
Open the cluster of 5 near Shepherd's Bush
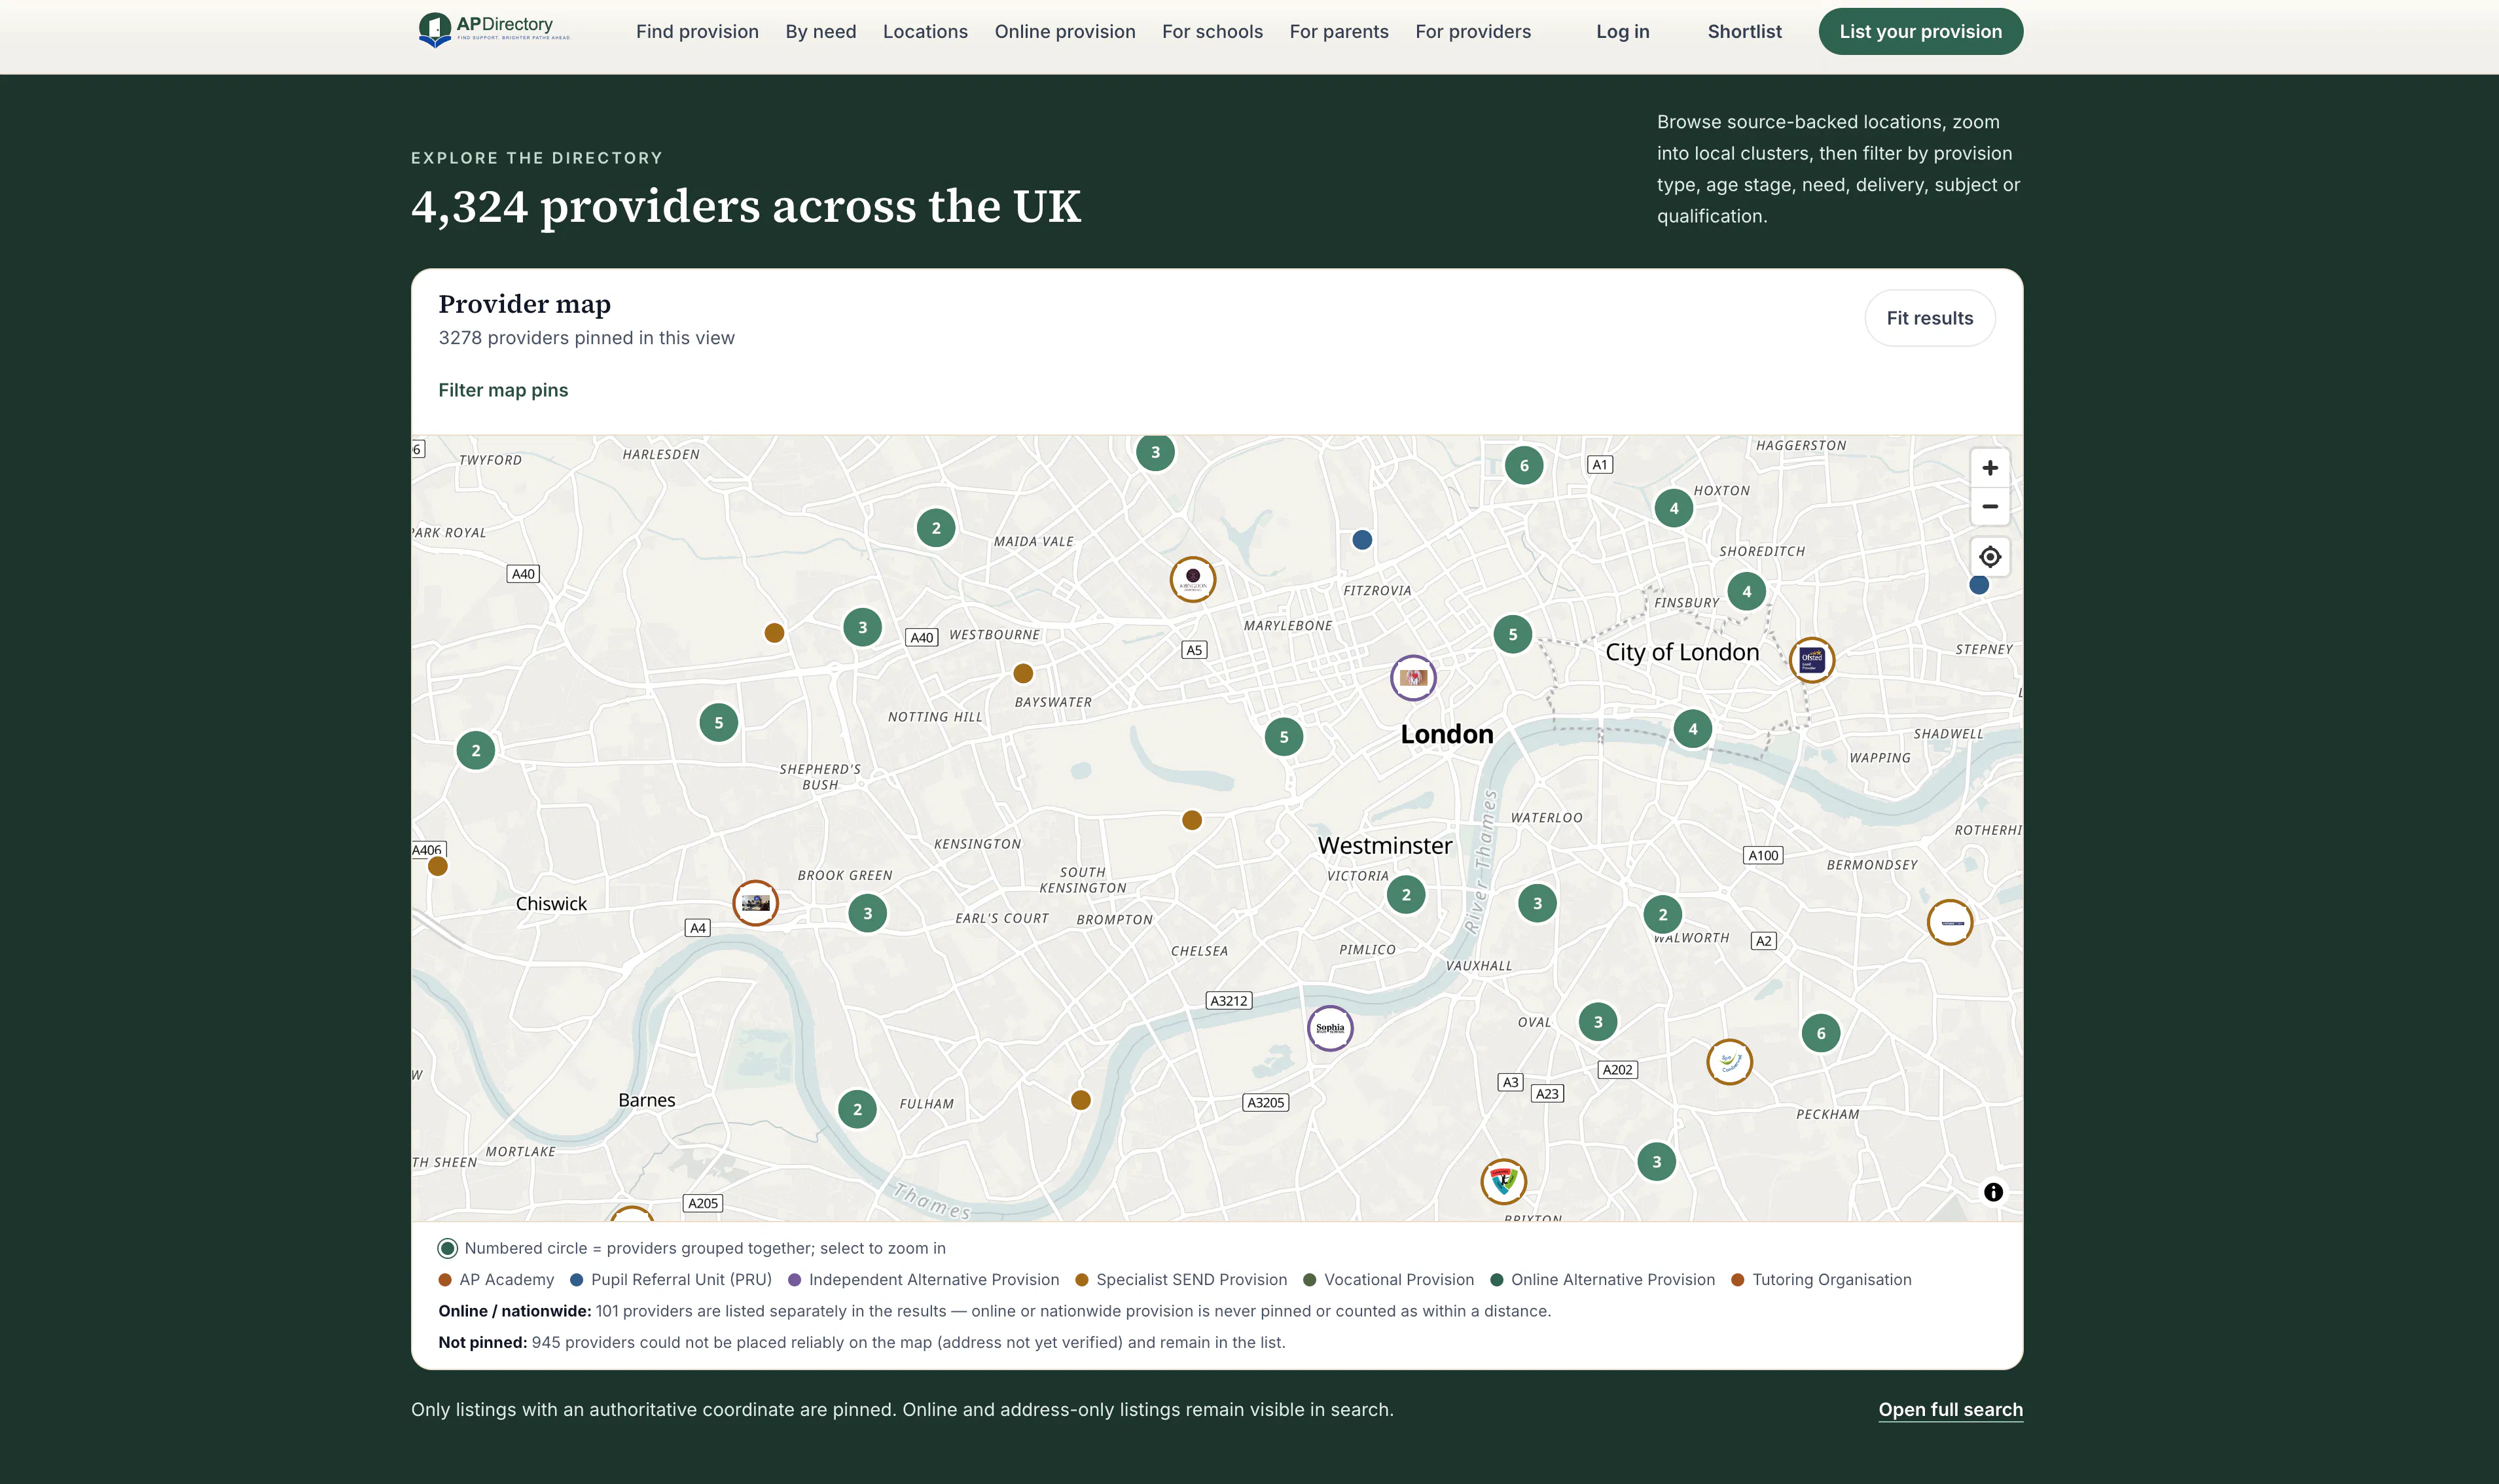tap(718, 723)
